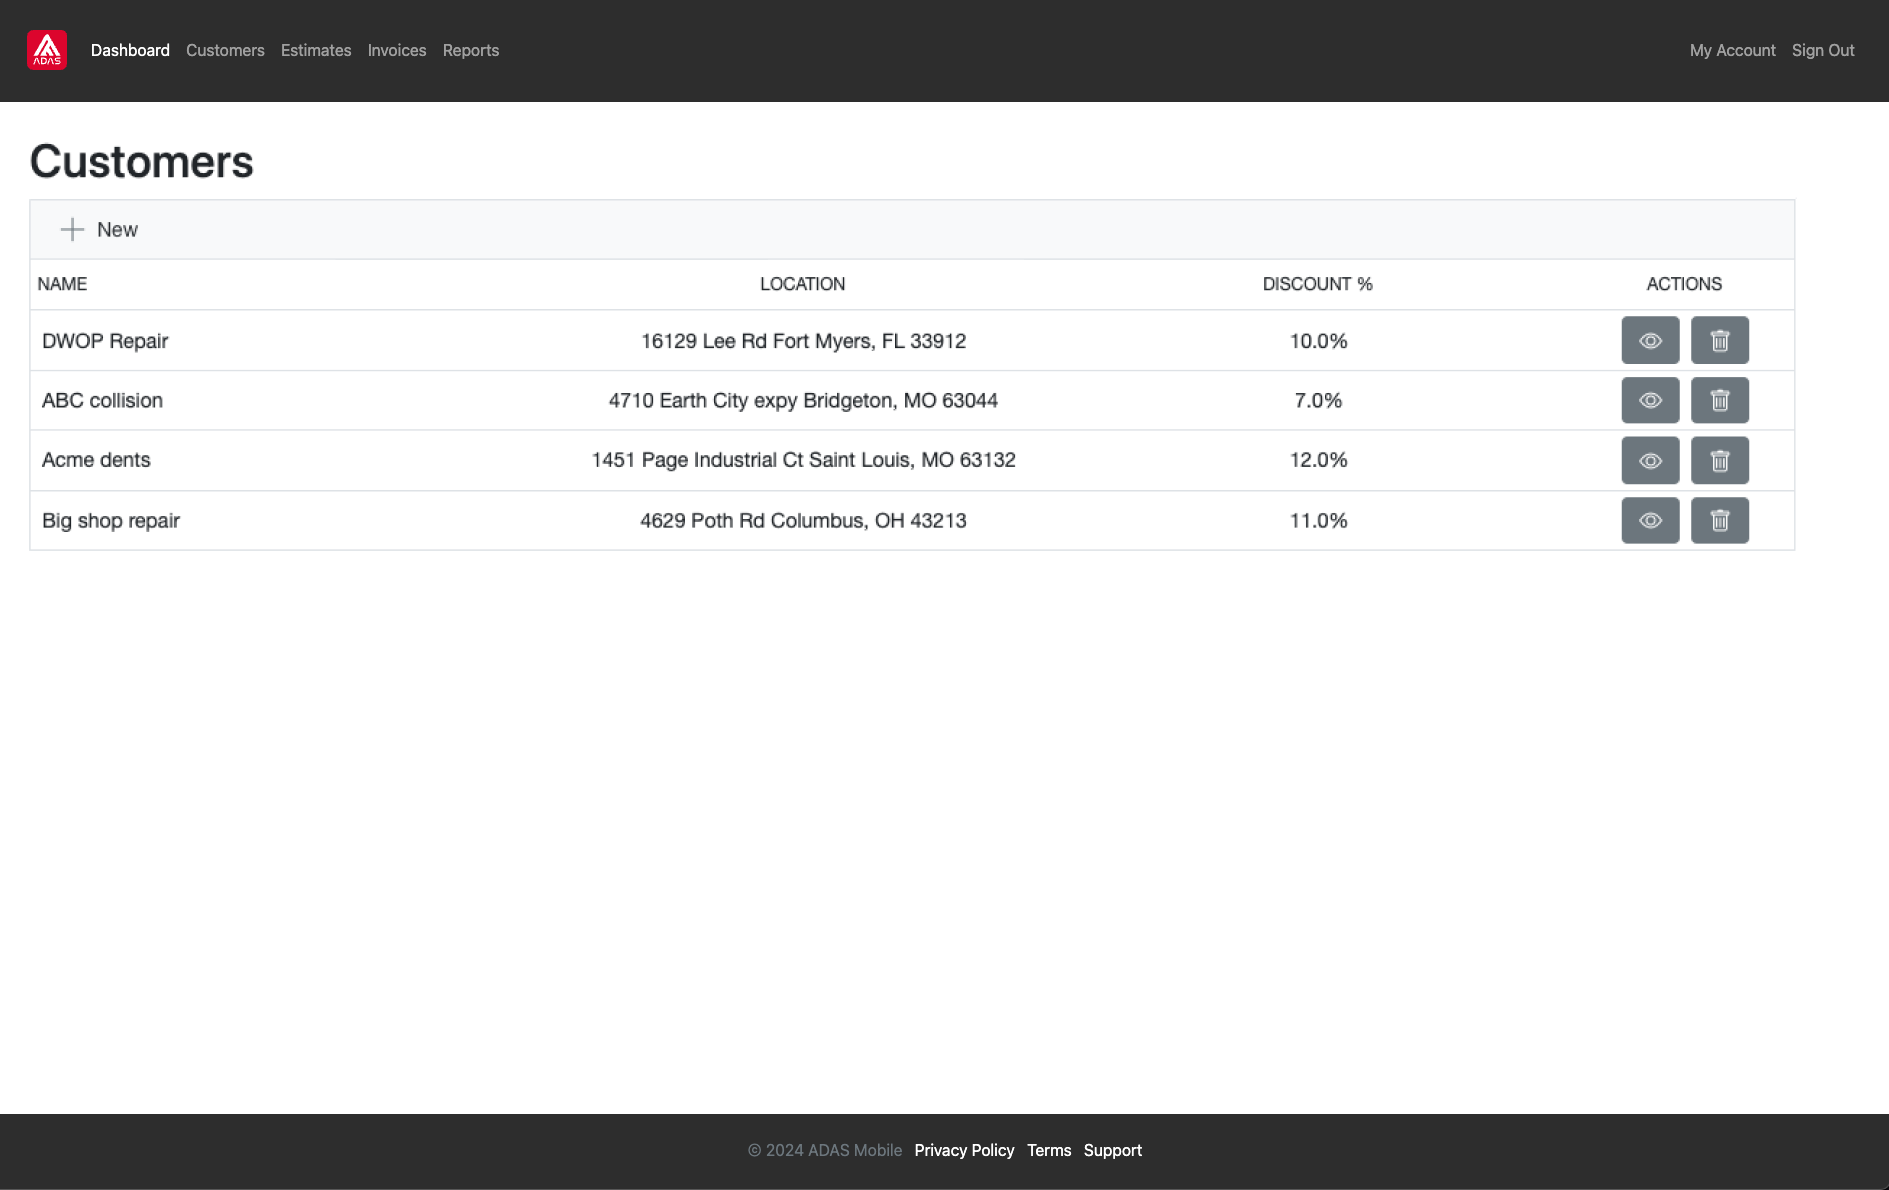Open the ABC collision view icon
1889x1190 pixels.
coord(1650,401)
